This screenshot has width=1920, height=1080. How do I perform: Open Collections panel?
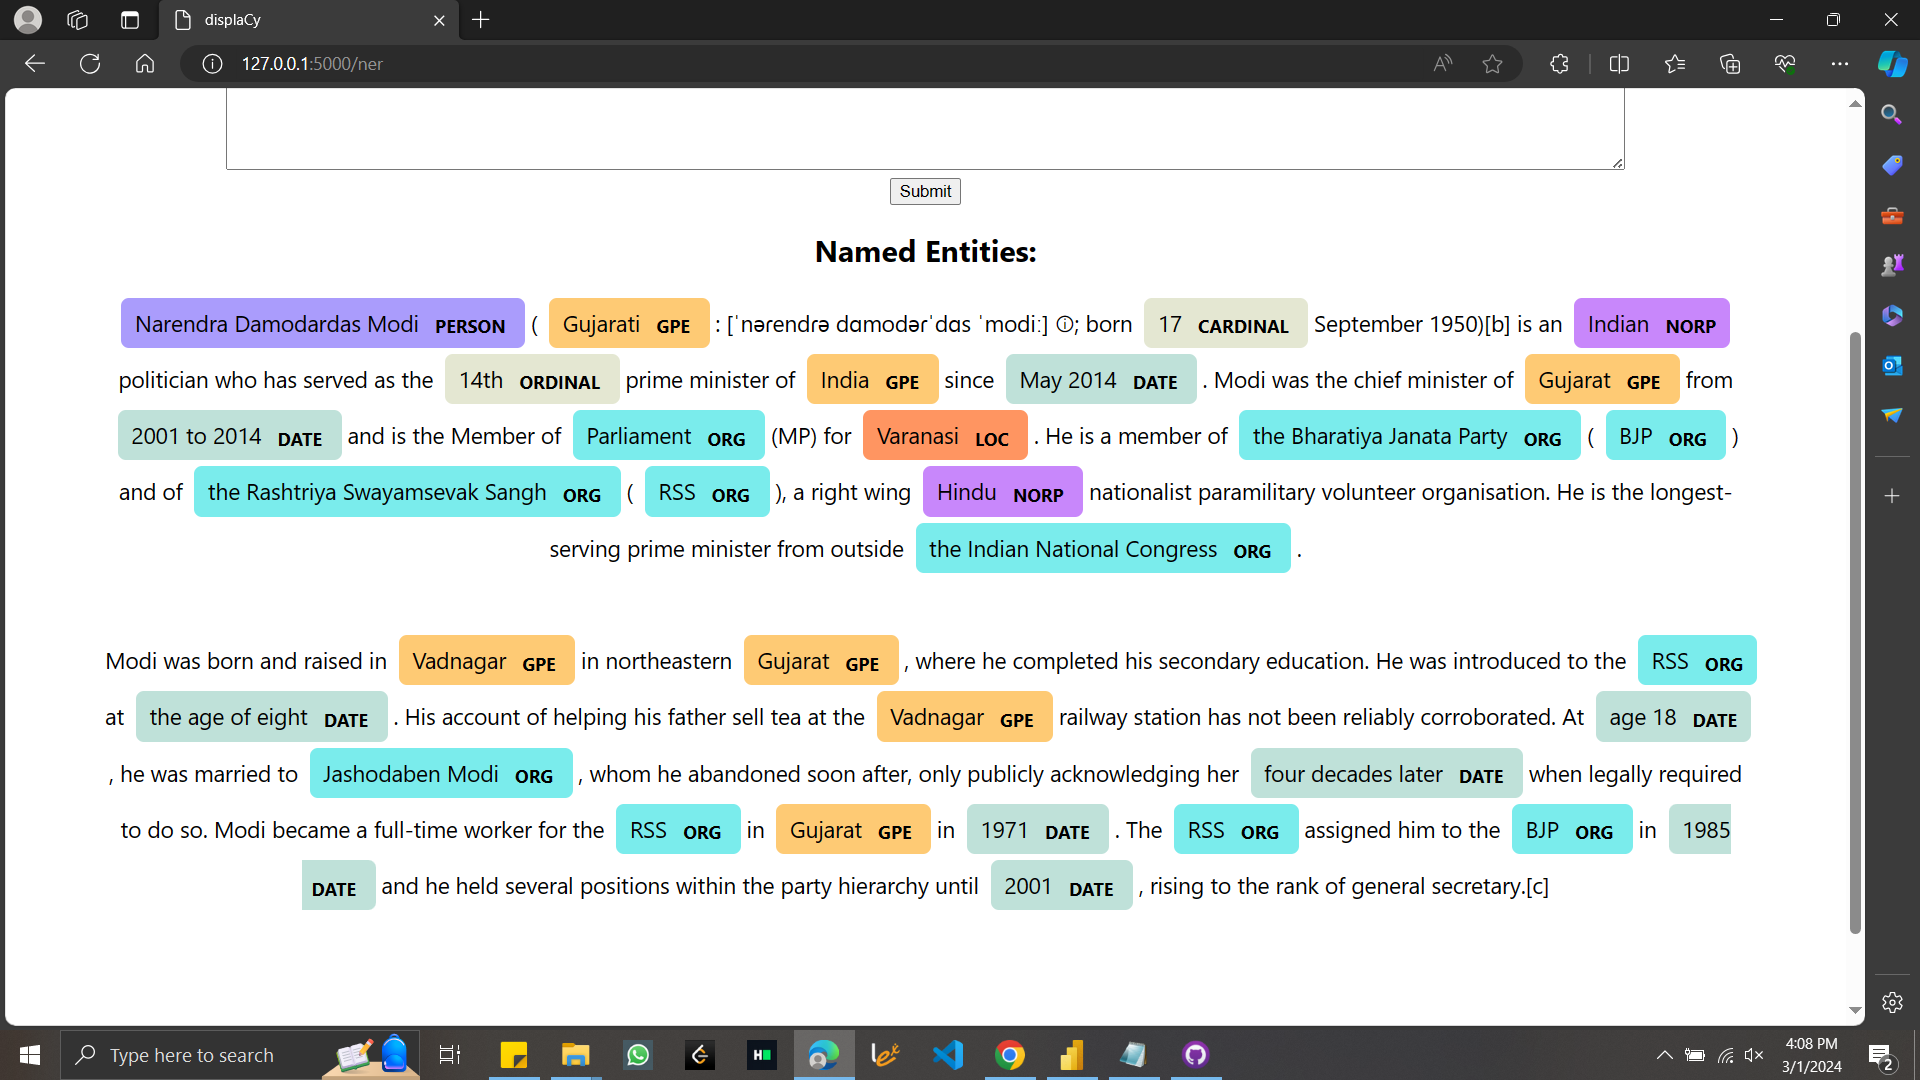click(x=1730, y=63)
